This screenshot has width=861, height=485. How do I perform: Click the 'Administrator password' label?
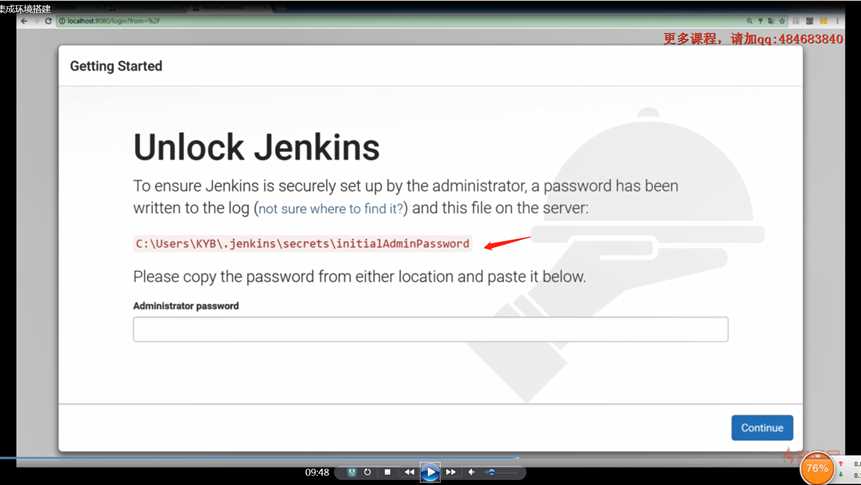point(186,306)
